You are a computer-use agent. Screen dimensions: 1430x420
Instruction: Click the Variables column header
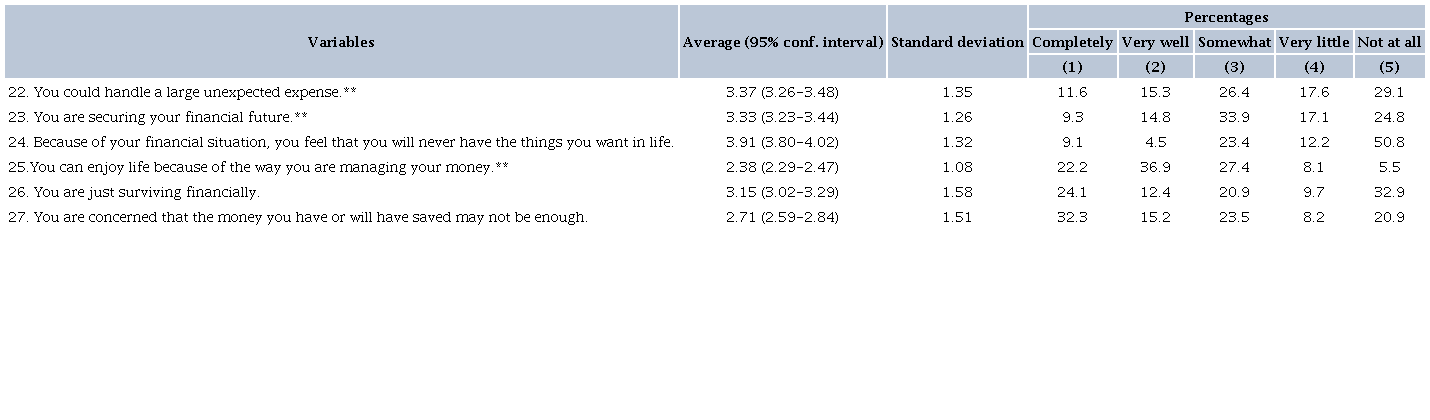(341, 42)
